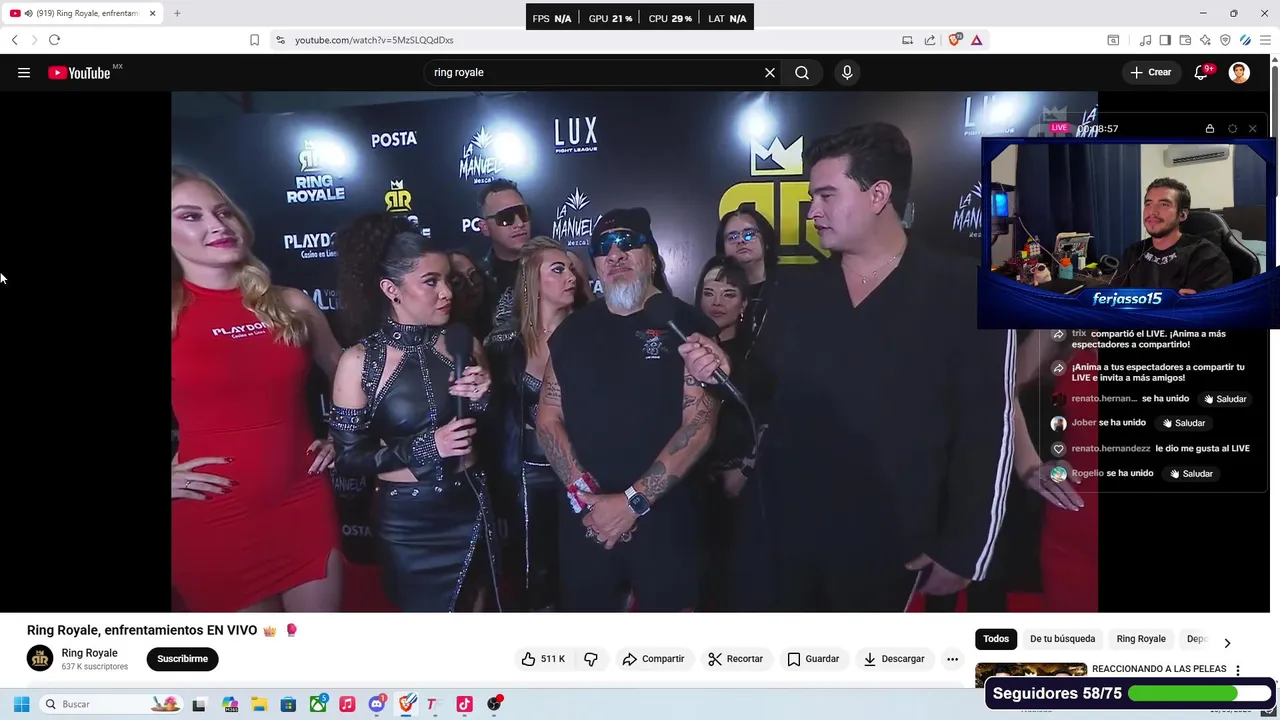Click the Compartir share button
Screen dimensions: 1280x720
(x=653, y=659)
